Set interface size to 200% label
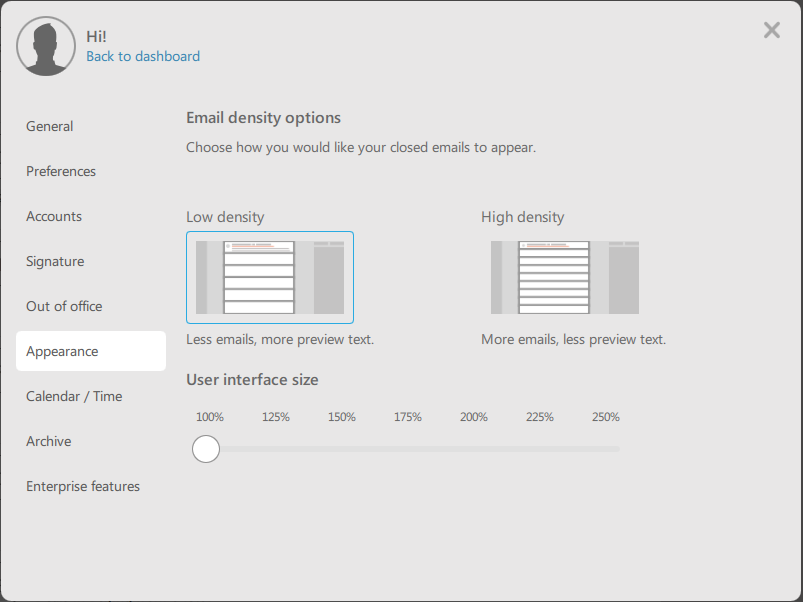This screenshot has width=803, height=602. click(x=474, y=417)
